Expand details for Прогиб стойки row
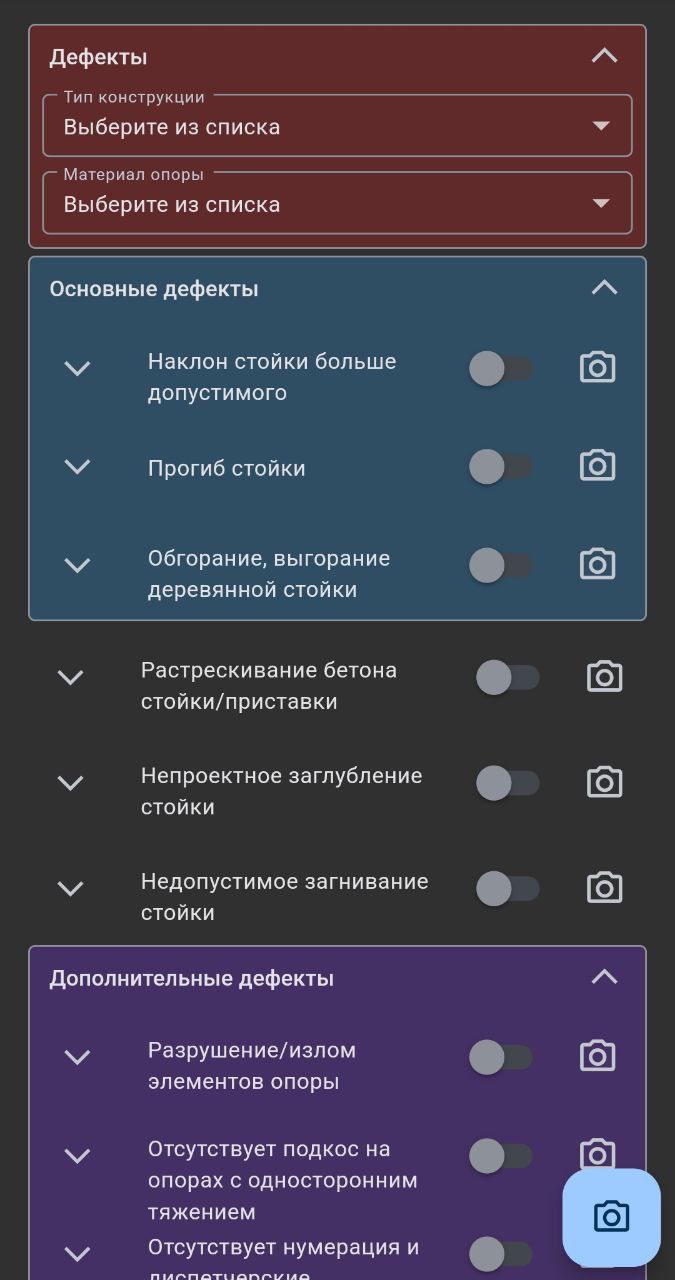 point(77,467)
